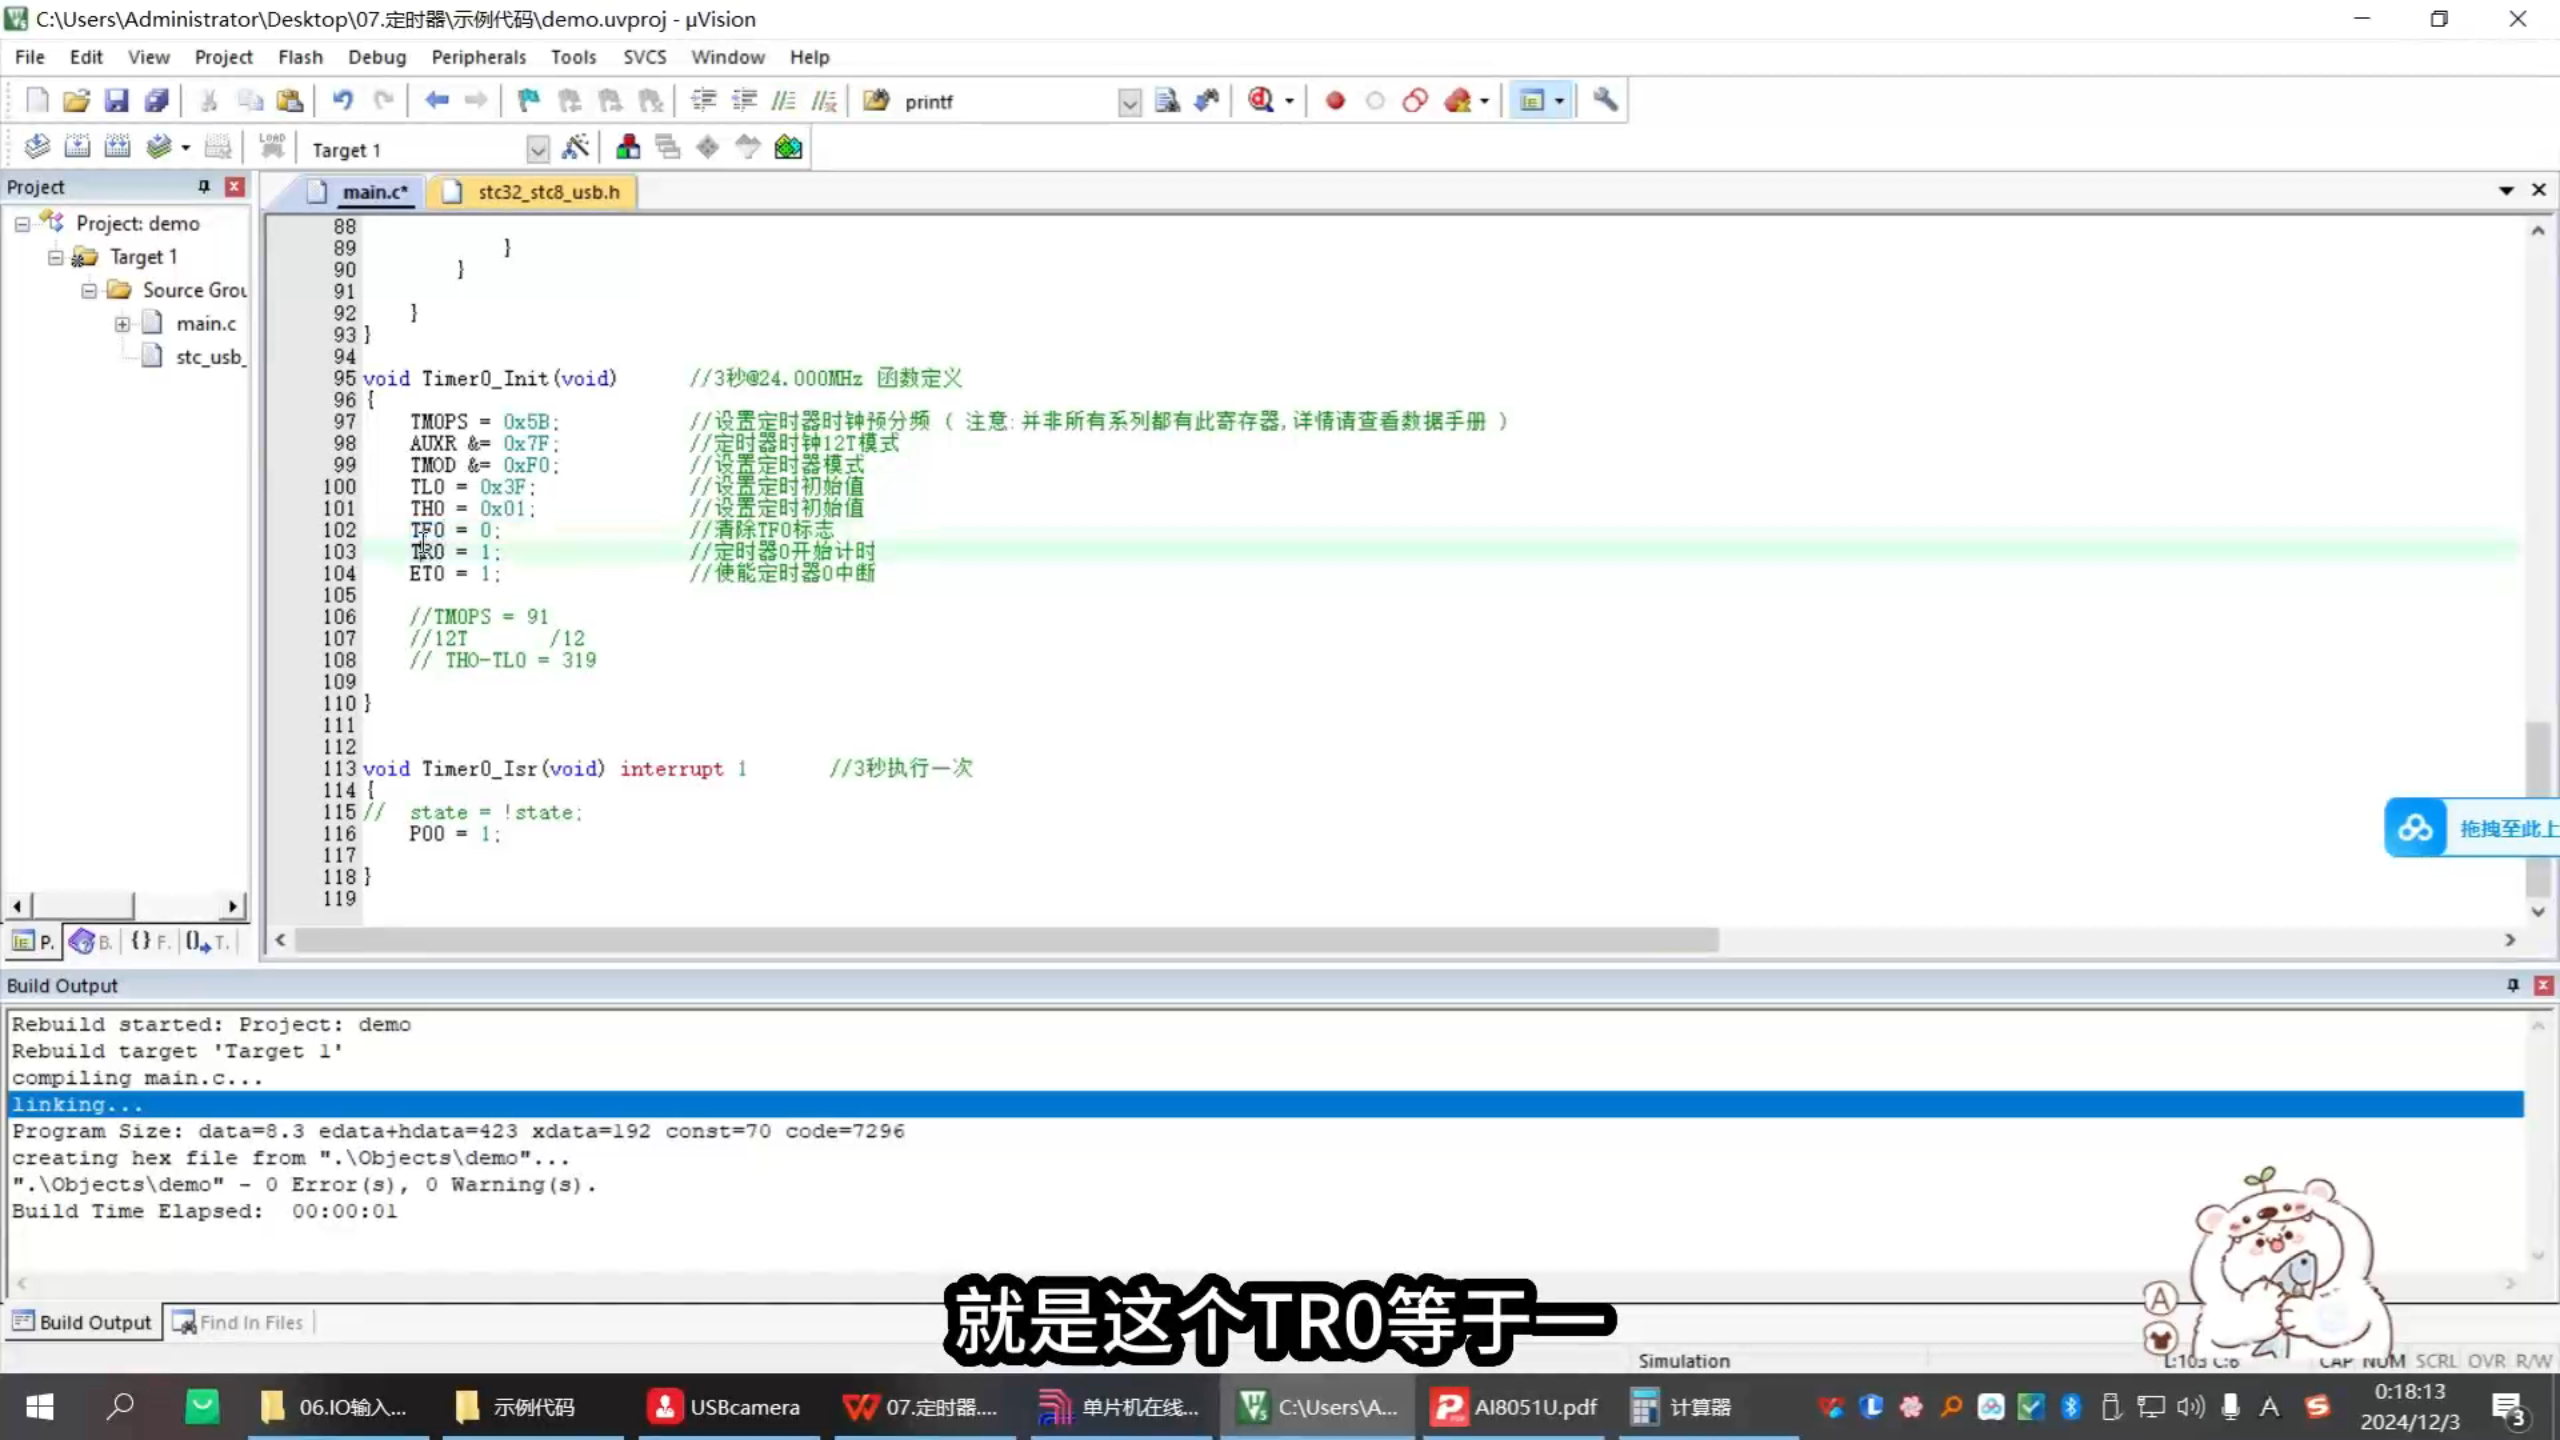Expand the main.c tree item
Screen dimensions: 2560x1440
(122, 323)
